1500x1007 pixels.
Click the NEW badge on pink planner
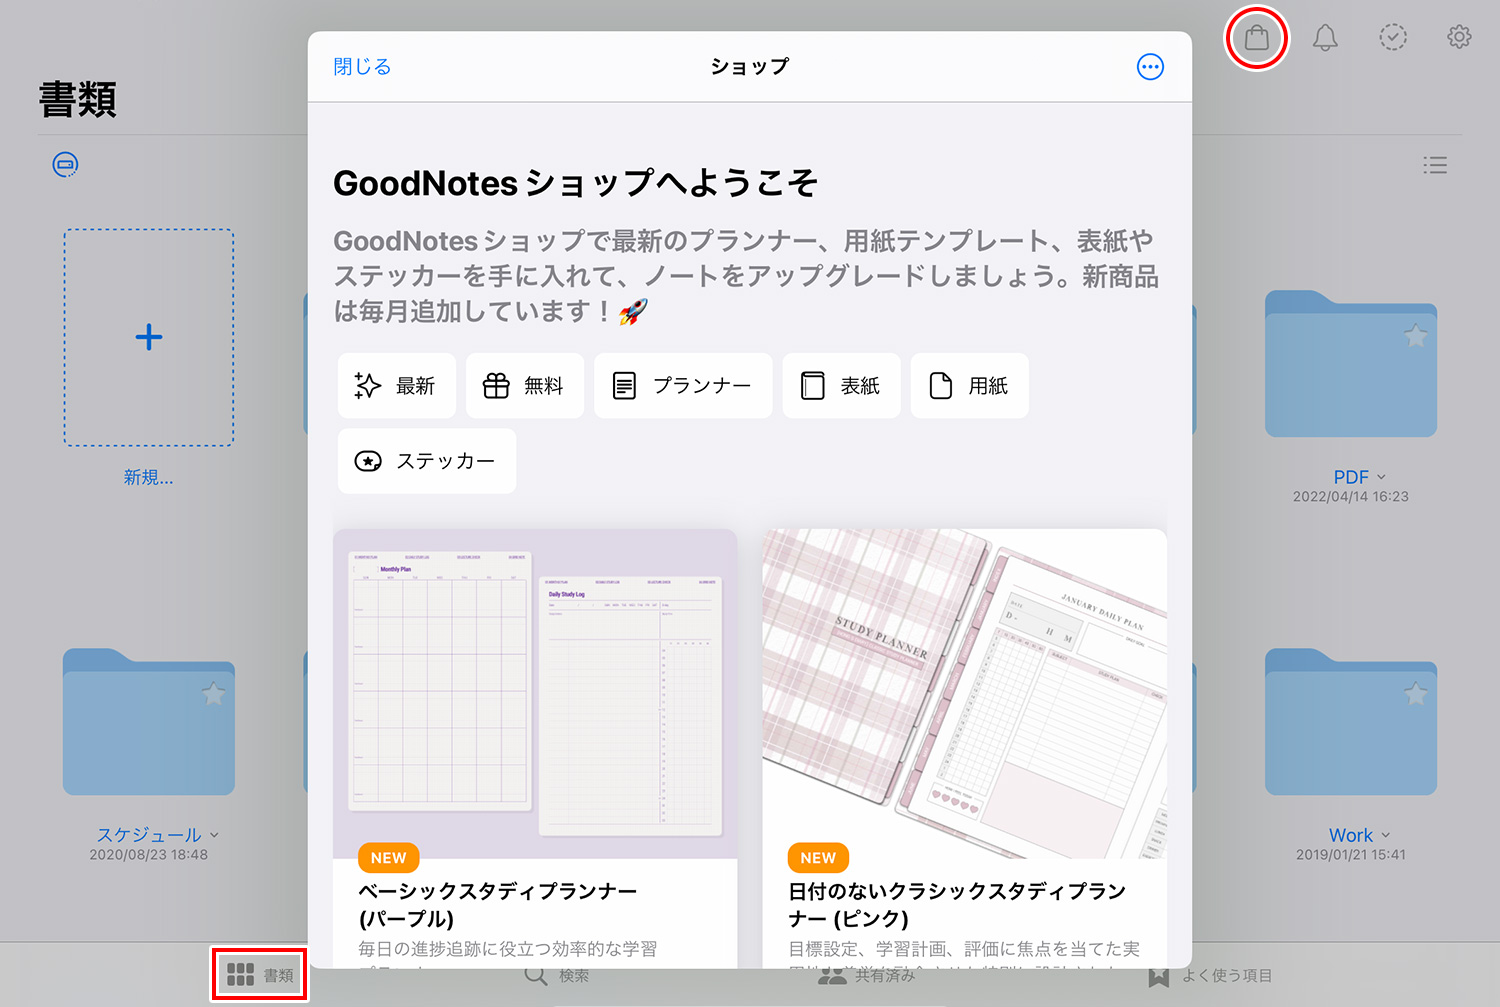818,858
